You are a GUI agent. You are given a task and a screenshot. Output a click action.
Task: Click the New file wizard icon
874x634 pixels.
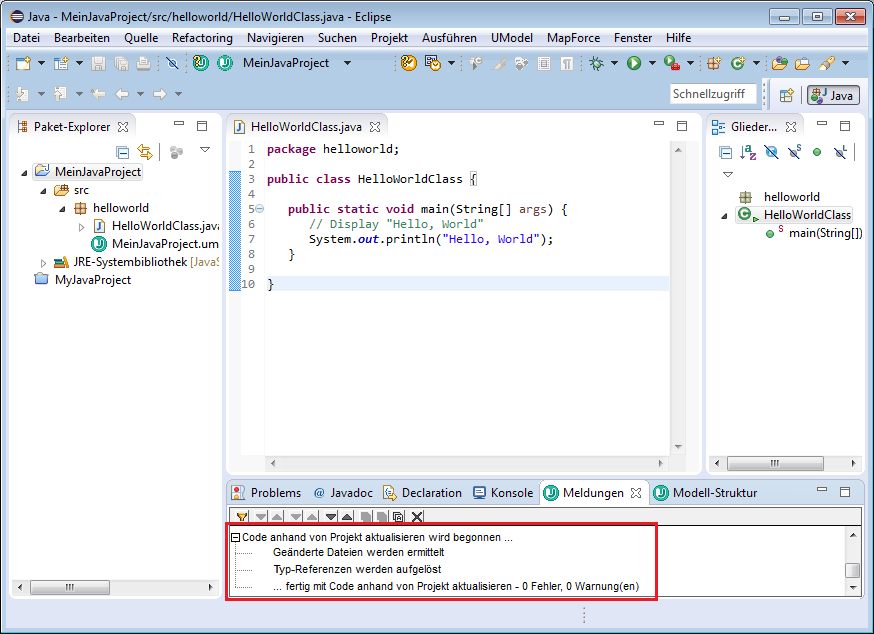click(x=23, y=63)
